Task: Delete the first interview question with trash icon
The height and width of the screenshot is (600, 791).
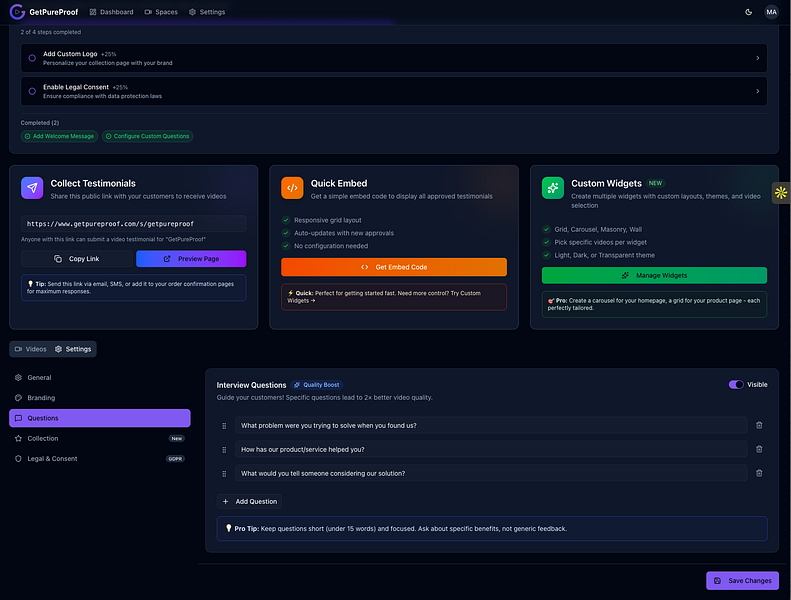Action: pyautogui.click(x=759, y=425)
